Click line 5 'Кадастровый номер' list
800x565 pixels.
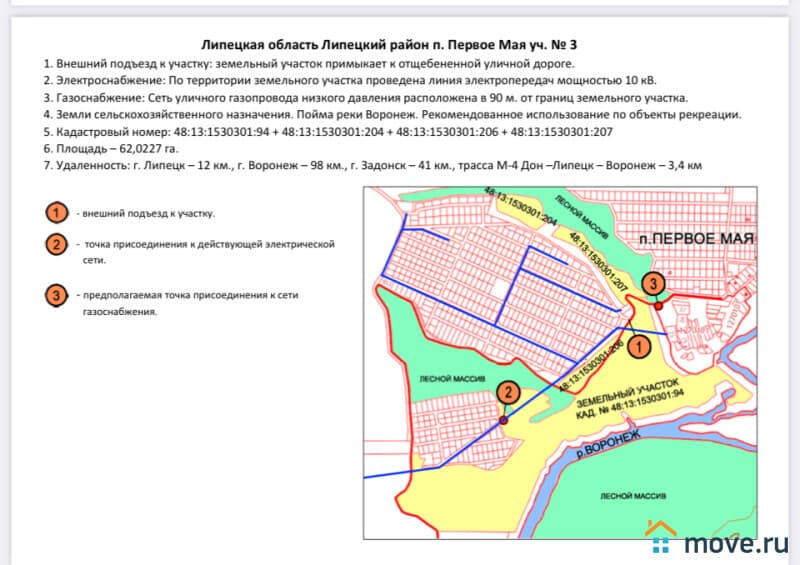click(x=328, y=132)
